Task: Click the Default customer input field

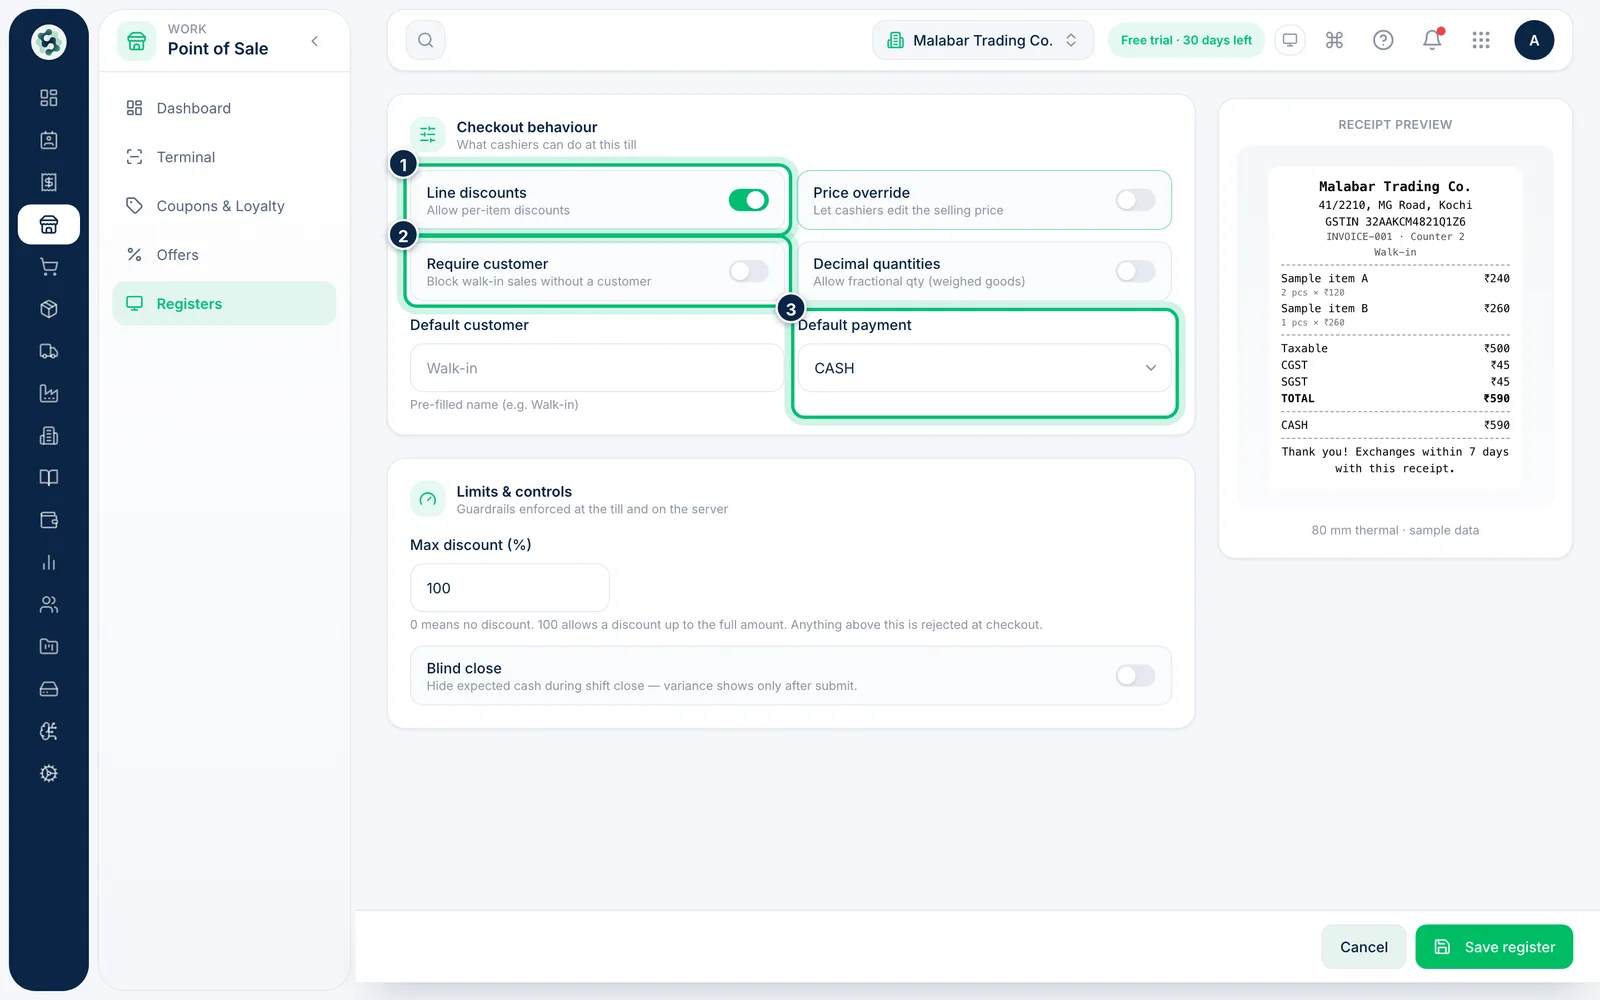Action: [x=597, y=368]
